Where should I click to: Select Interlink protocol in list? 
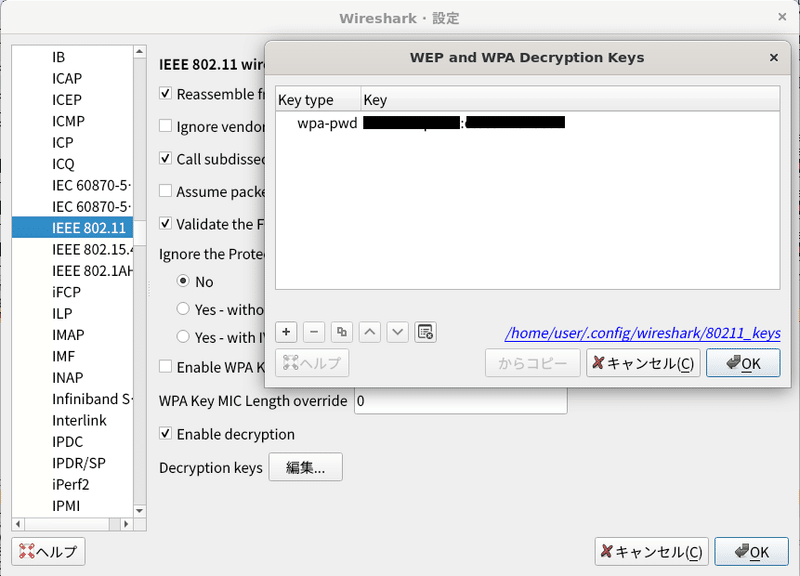point(72,420)
